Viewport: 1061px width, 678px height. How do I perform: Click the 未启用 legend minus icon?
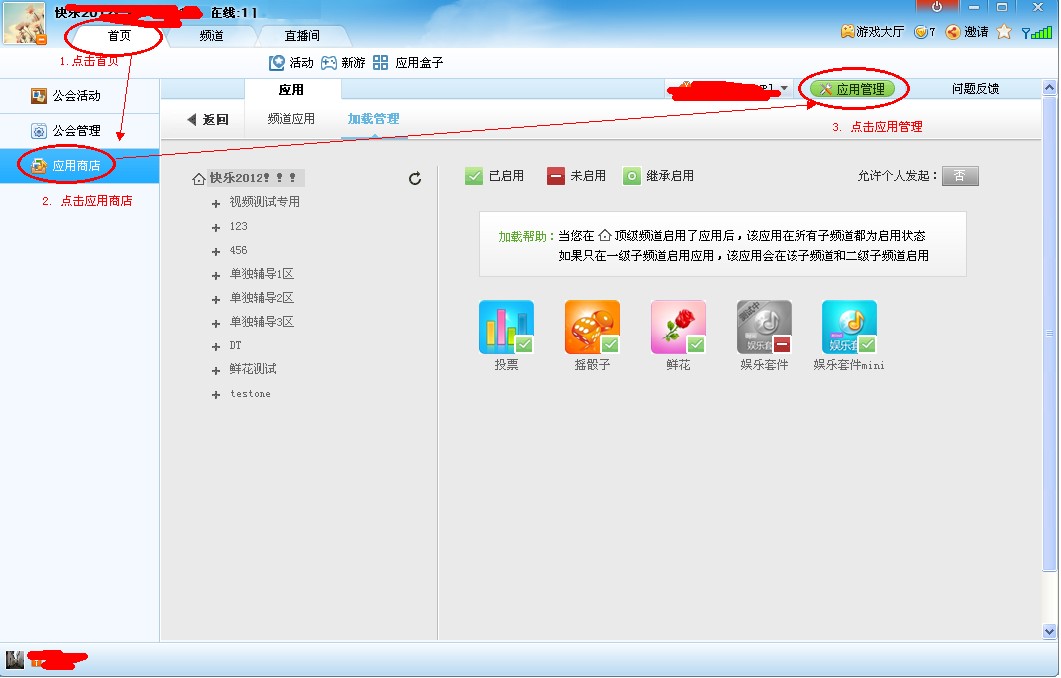point(556,177)
